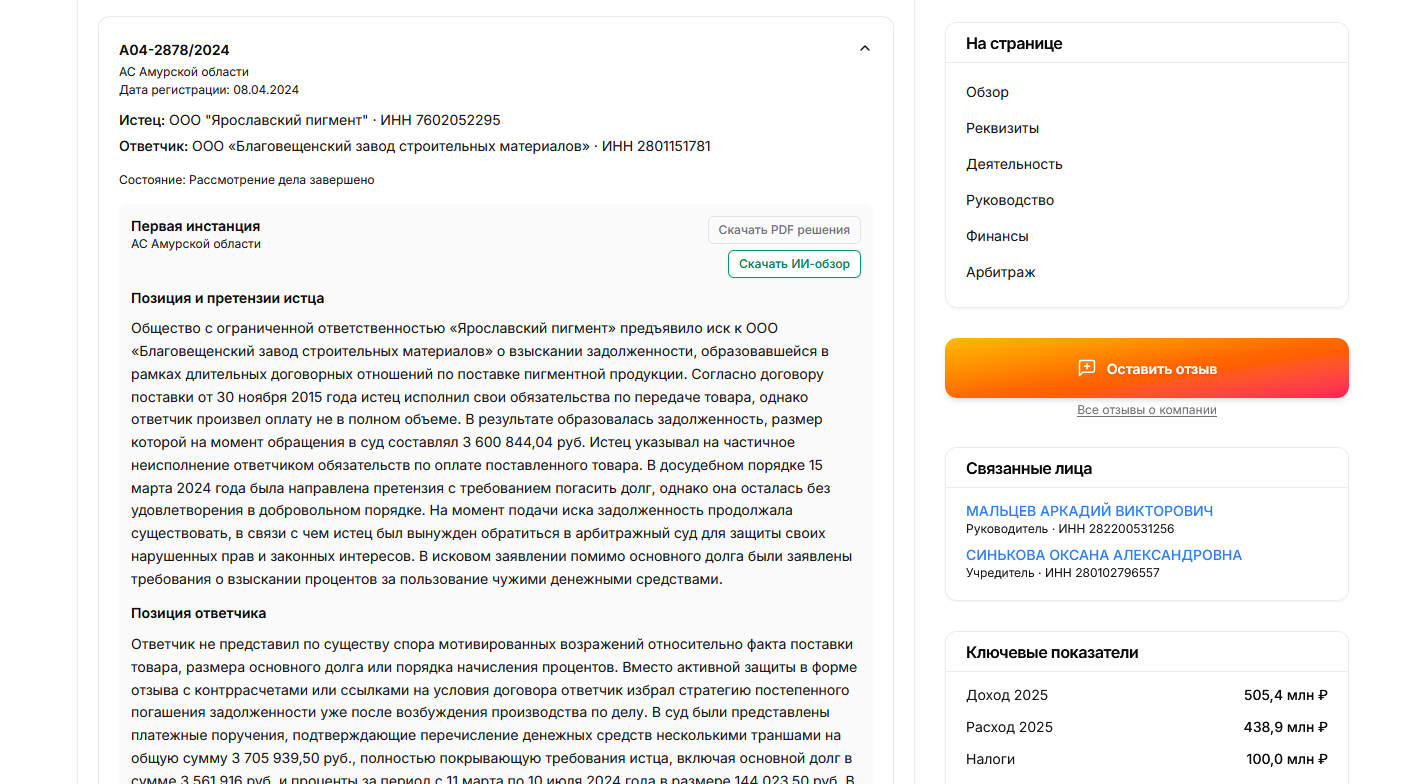Open СИНЬКОВА ОКСАНА АЛЕКСАНДРОВНА profile link
Viewport: 1426px width, 784px height.
(1104, 555)
